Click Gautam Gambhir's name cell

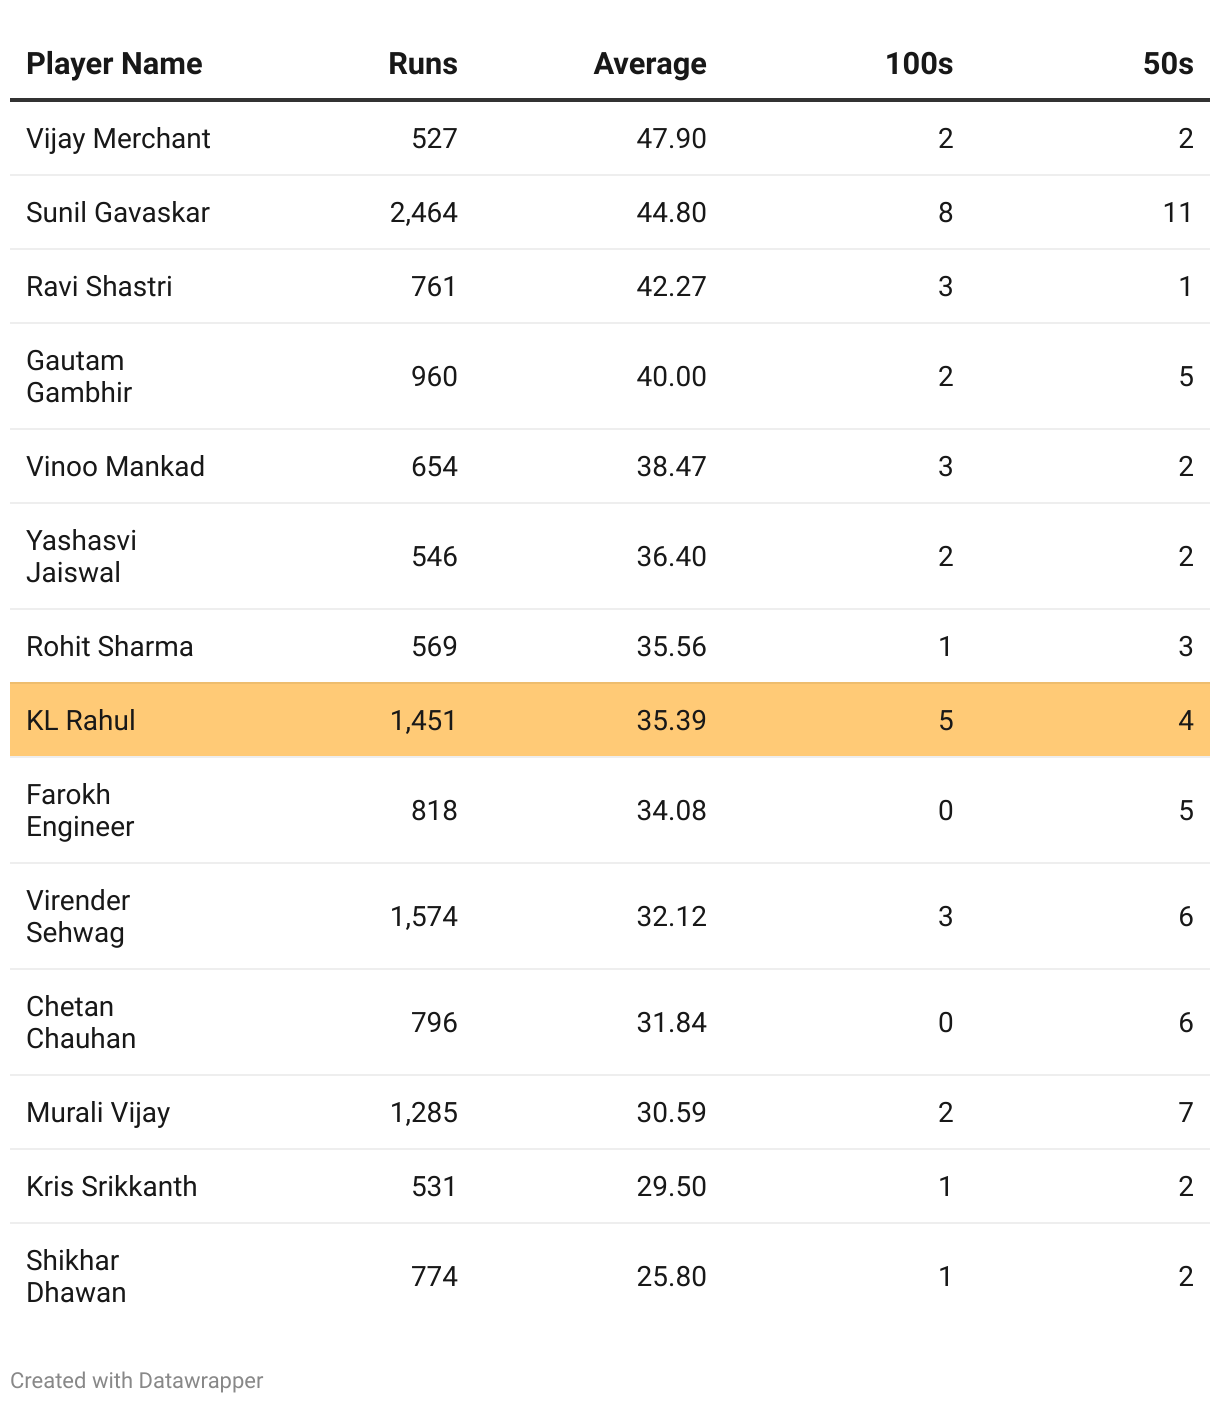point(79,376)
